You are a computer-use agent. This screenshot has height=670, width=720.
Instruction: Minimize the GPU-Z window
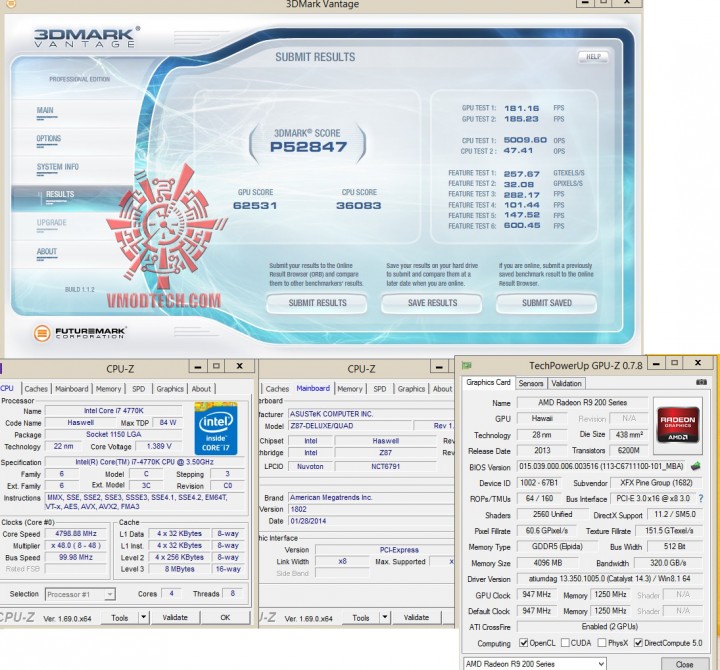point(656,363)
